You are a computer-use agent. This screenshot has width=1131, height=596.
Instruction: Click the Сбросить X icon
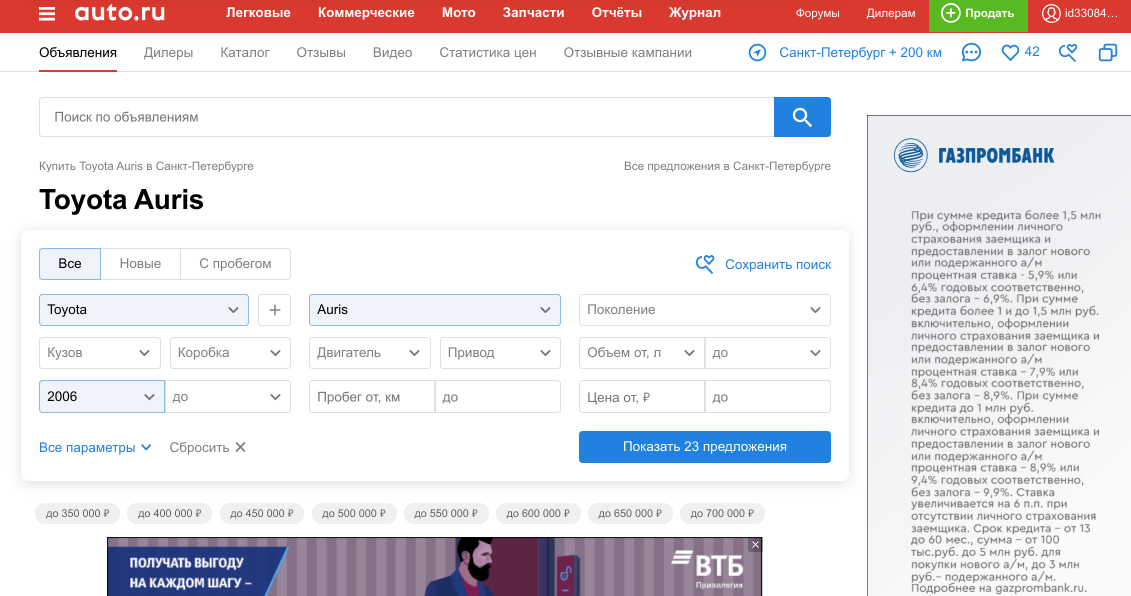click(x=241, y=447)
